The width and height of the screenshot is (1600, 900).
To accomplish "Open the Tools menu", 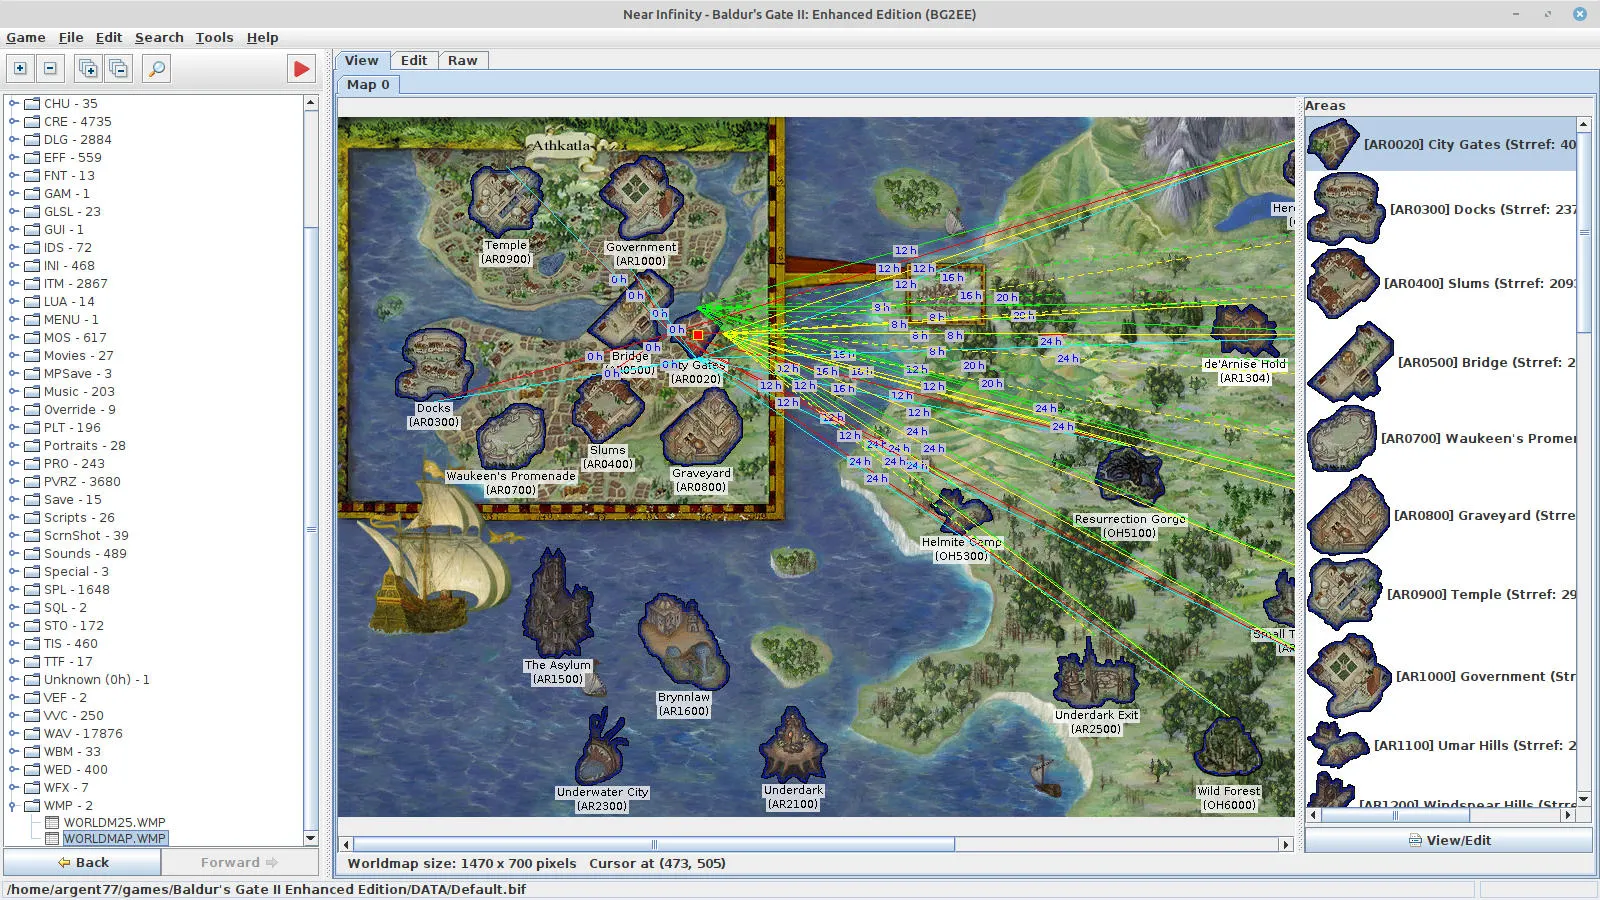I will tap(214, 37).
